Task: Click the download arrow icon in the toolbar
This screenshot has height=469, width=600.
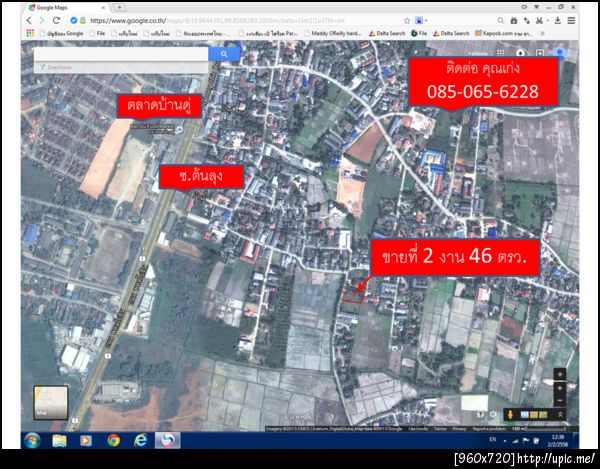Action: tap(558, 21)
